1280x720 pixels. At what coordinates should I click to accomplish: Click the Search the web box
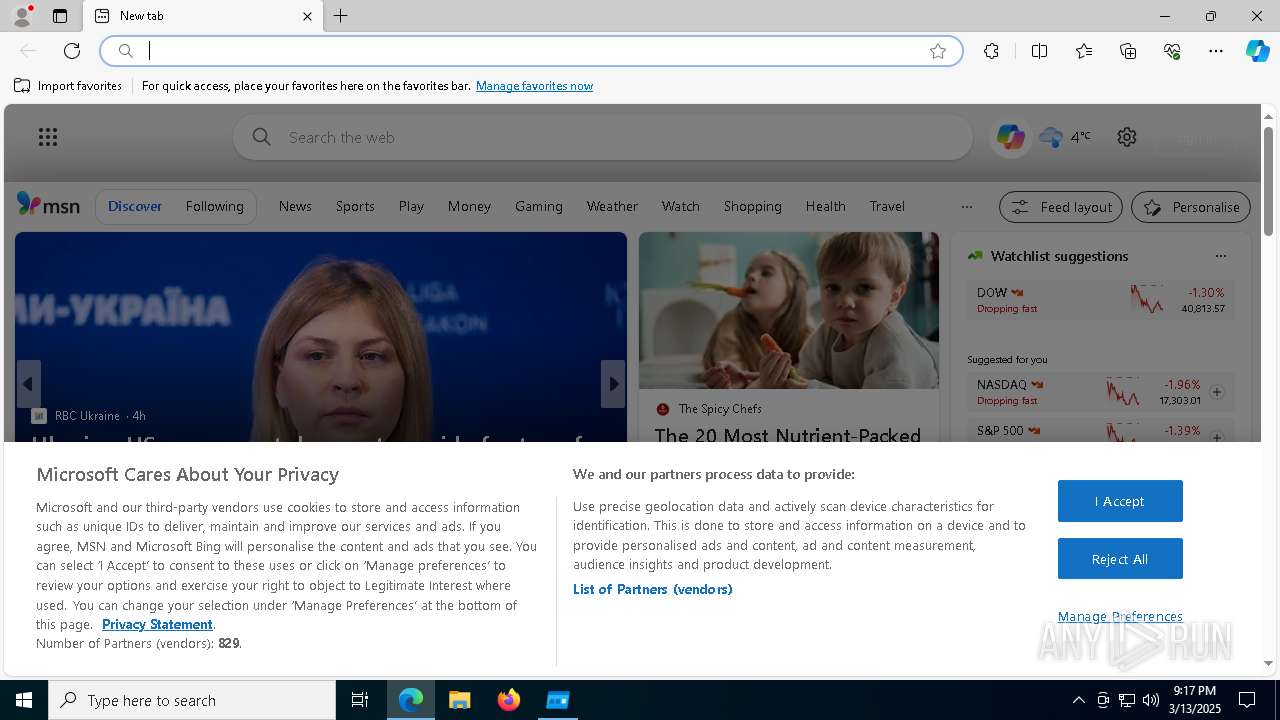603,137
